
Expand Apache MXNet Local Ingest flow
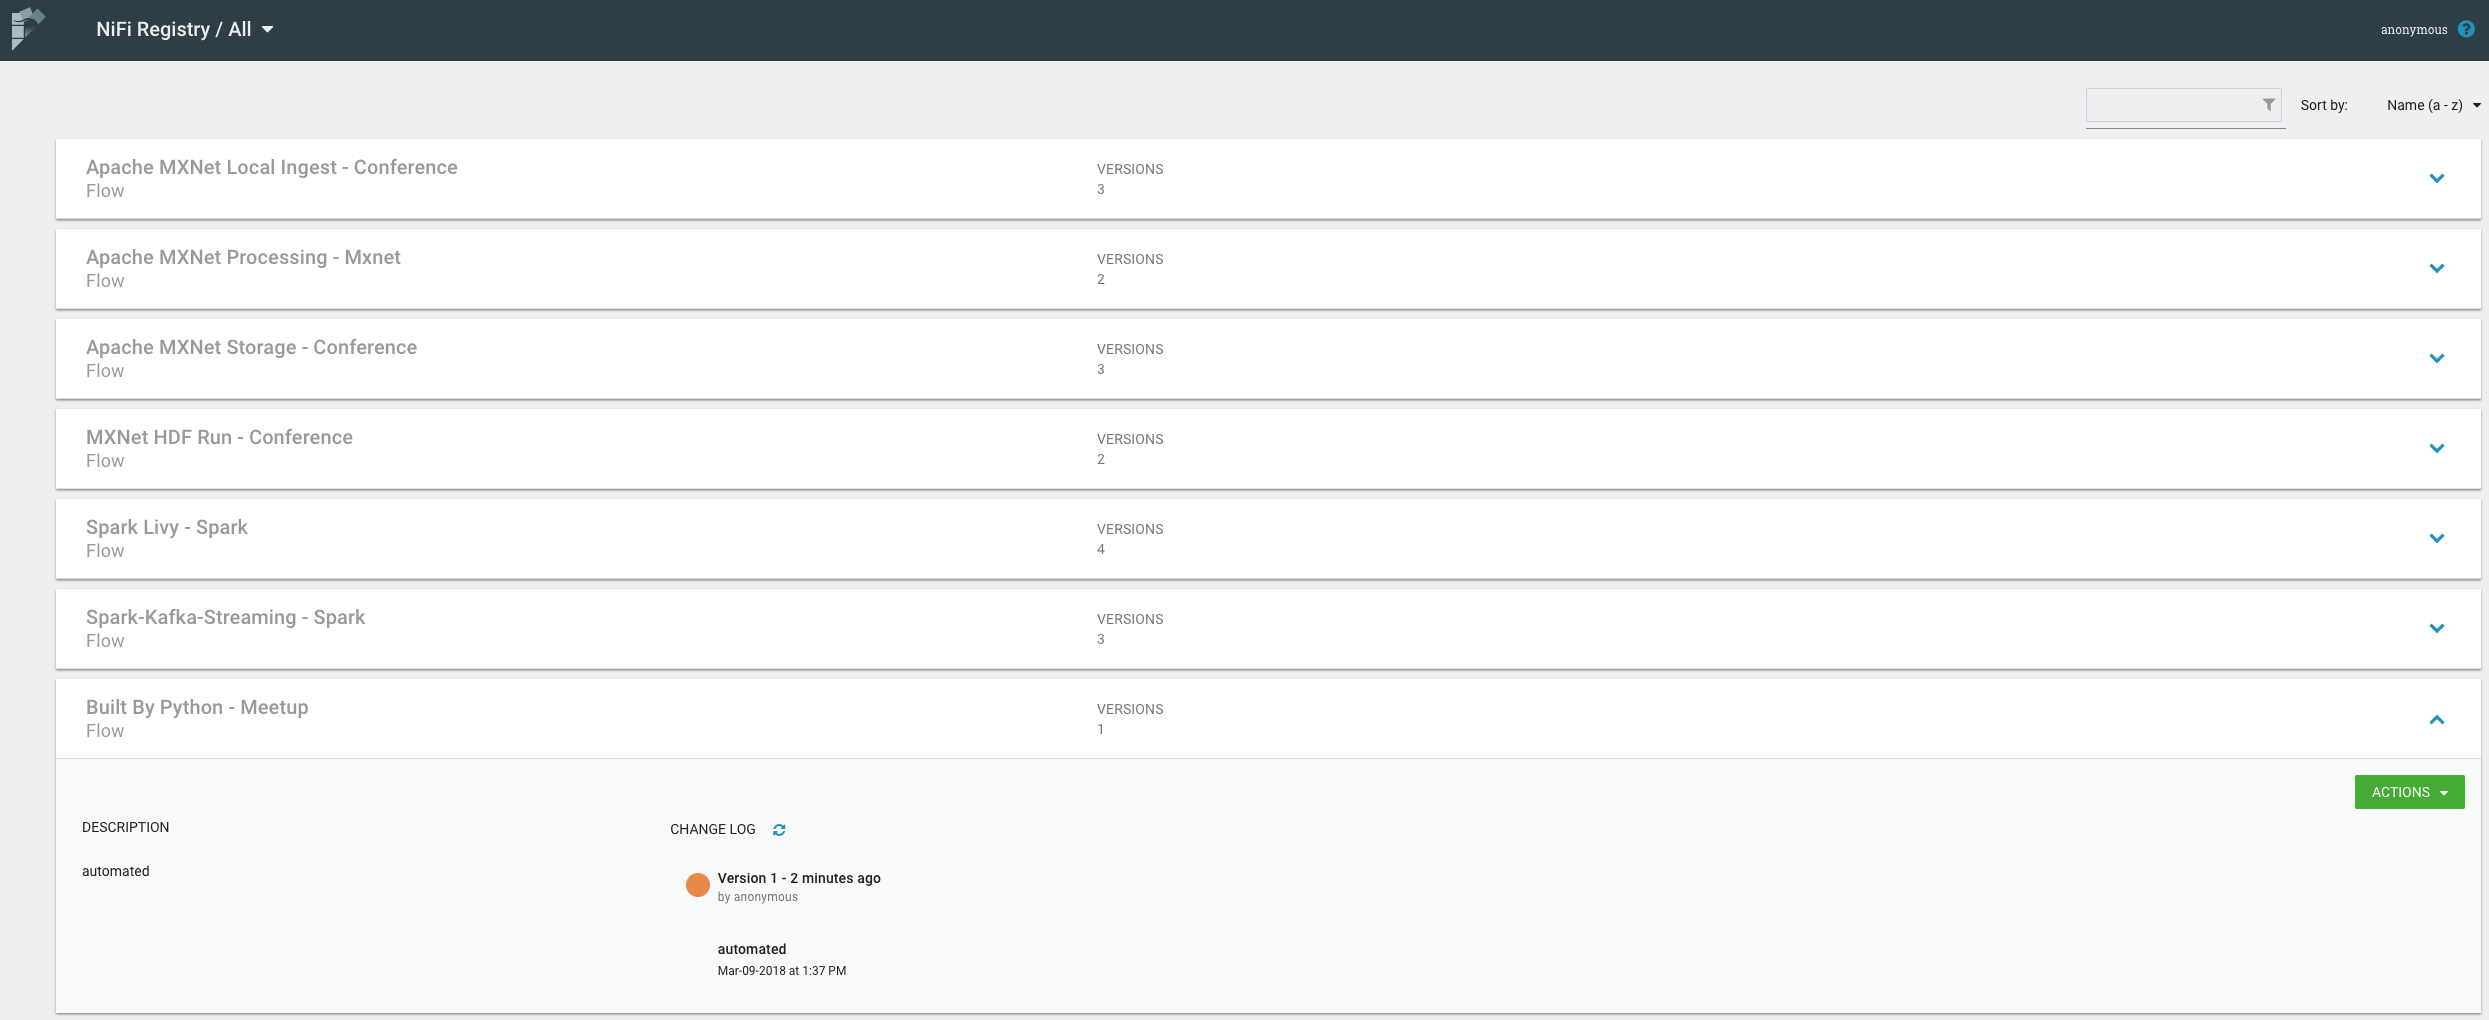pyautogui.click(x=2436, y=179)
